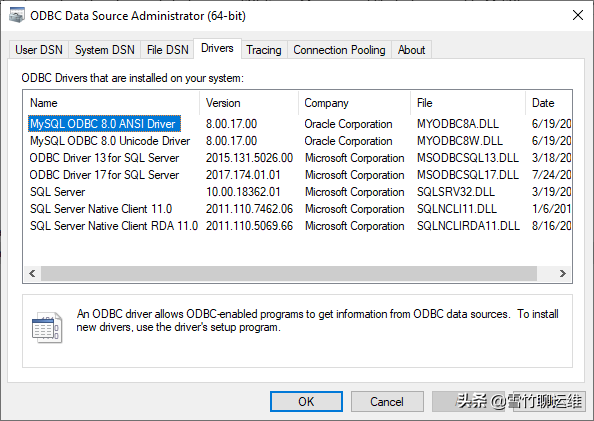Click the SQLSRV32.DLL file cell
The height and width of the screenshot is (421, 594).
(456, 192)
